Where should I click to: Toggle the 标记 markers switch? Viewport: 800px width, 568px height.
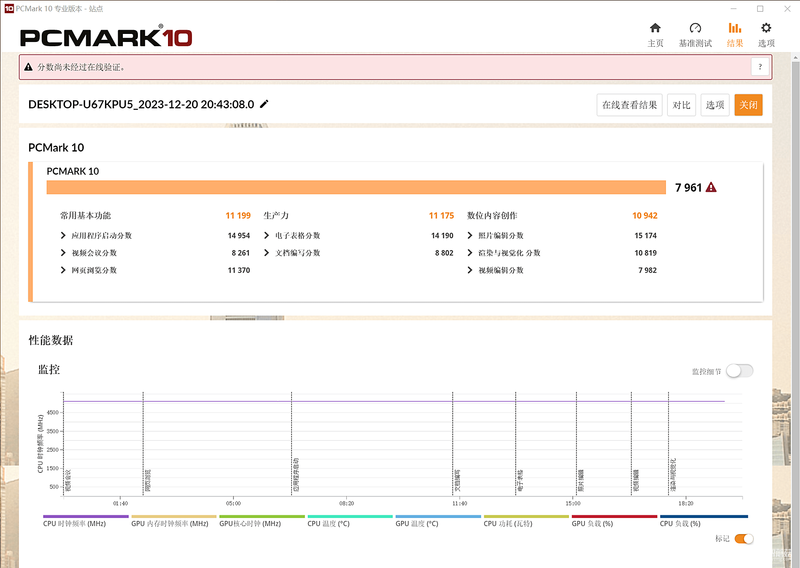click(744, 538)
